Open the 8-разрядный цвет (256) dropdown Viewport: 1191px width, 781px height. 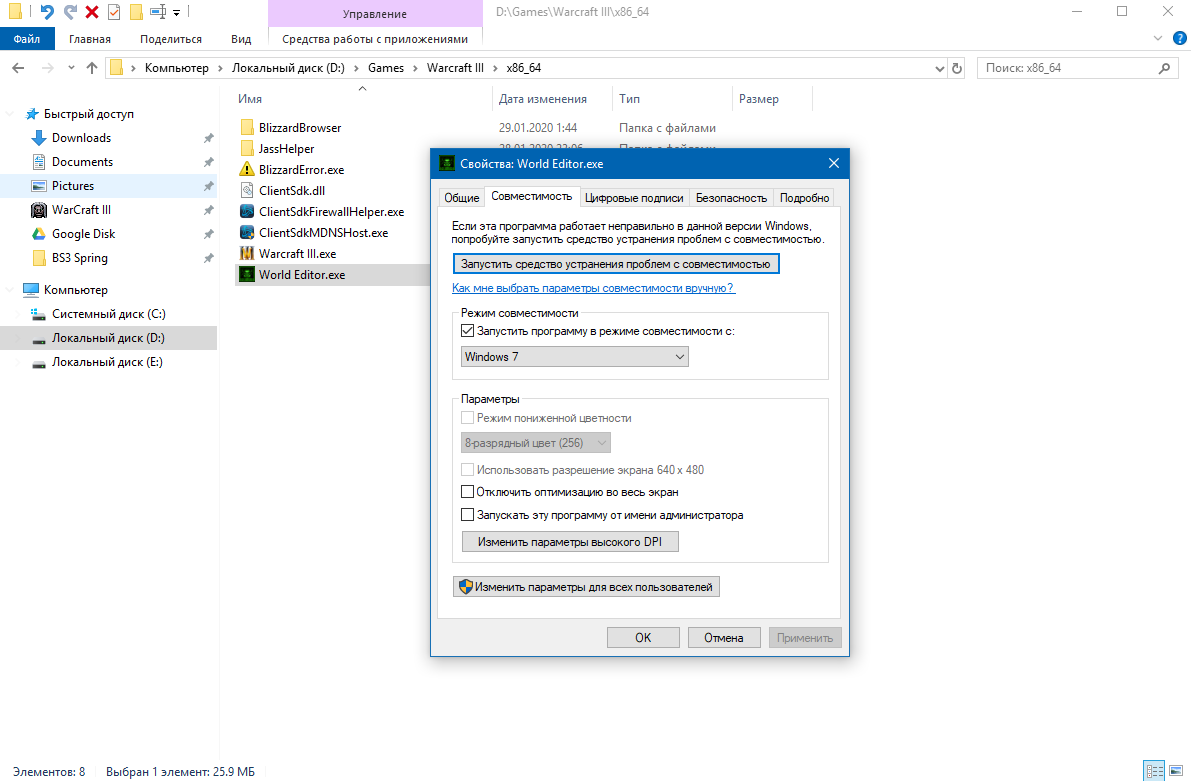click(x=536, y=442)
